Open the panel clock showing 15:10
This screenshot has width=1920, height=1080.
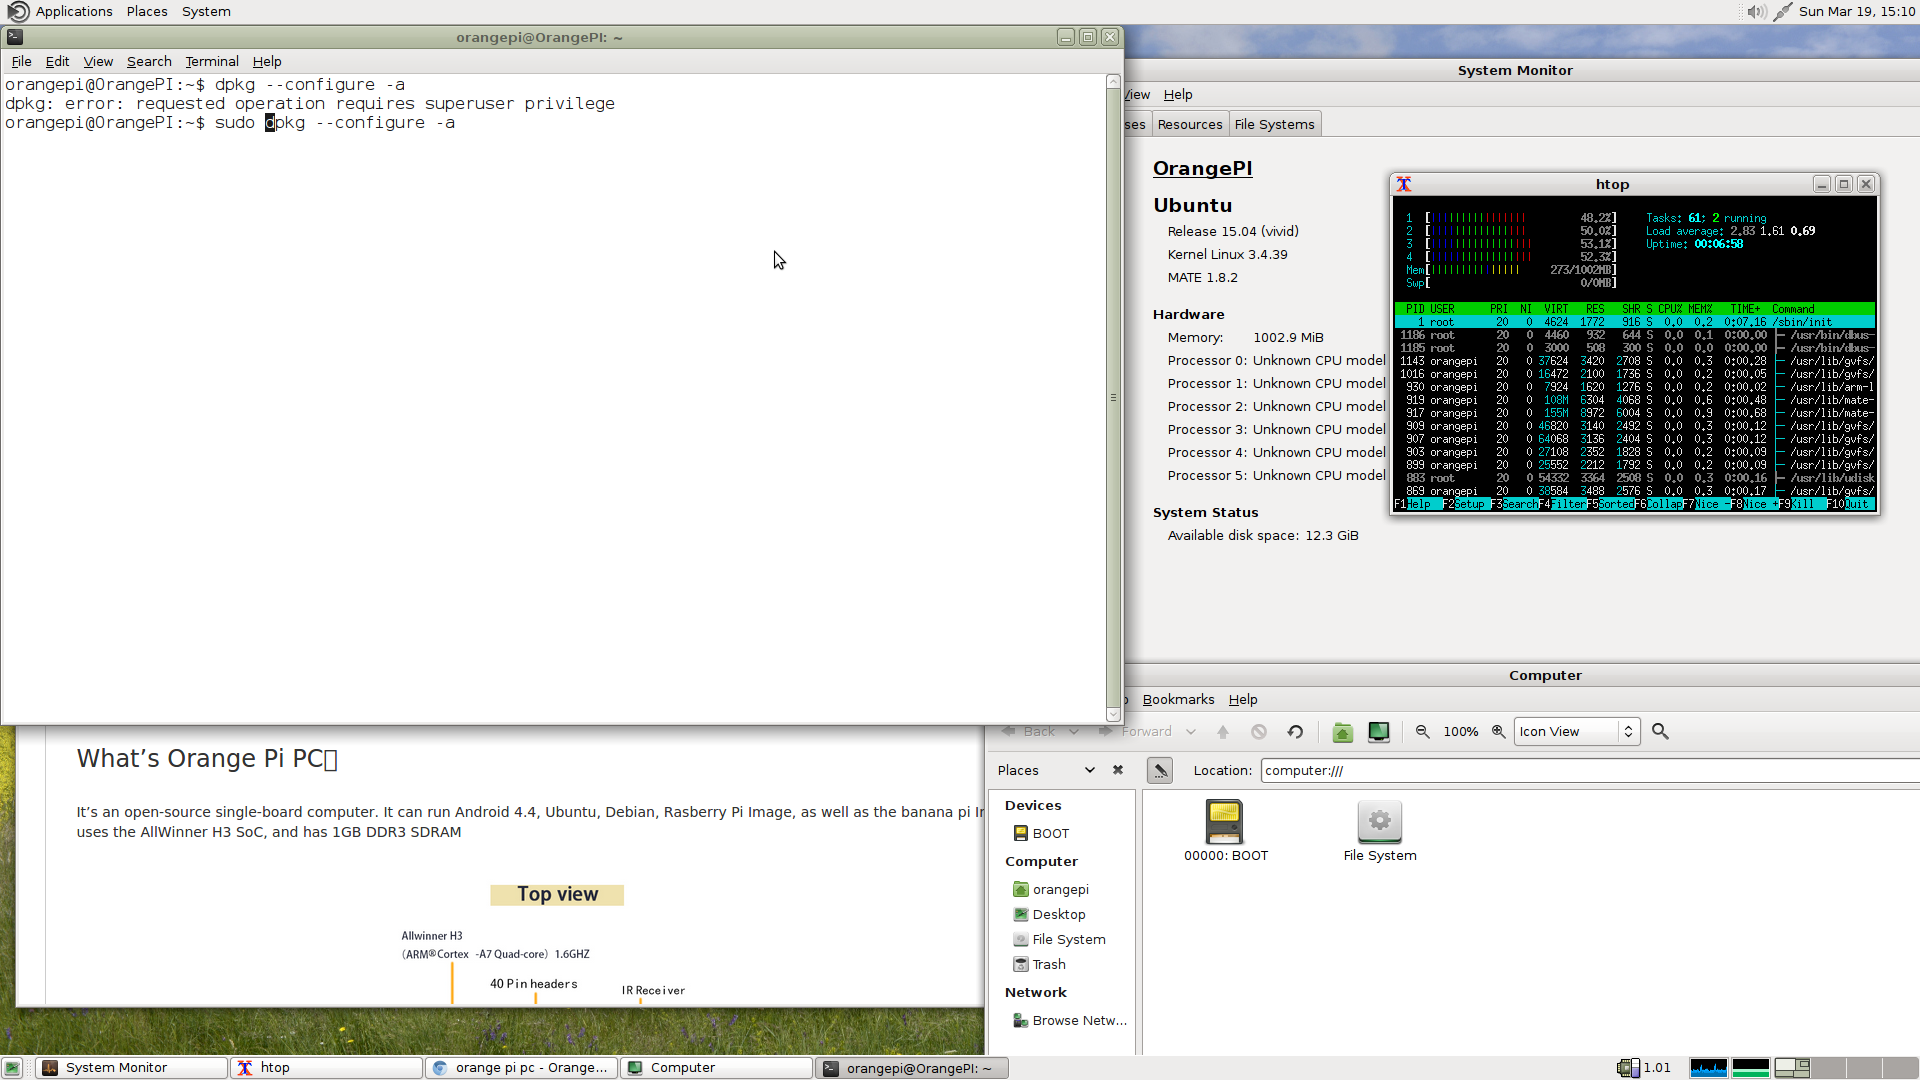coord(1857,12)
